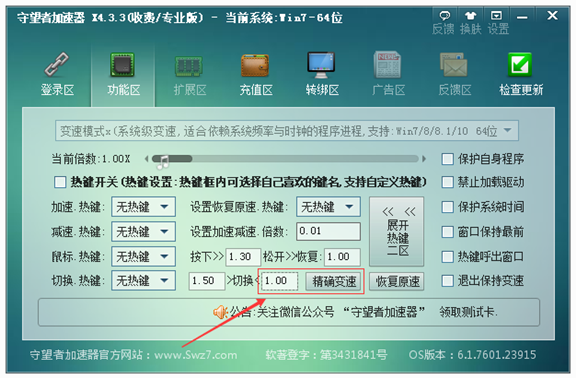Click the 展开热键二区 button
576x378 pixels.
coord(397,231)
